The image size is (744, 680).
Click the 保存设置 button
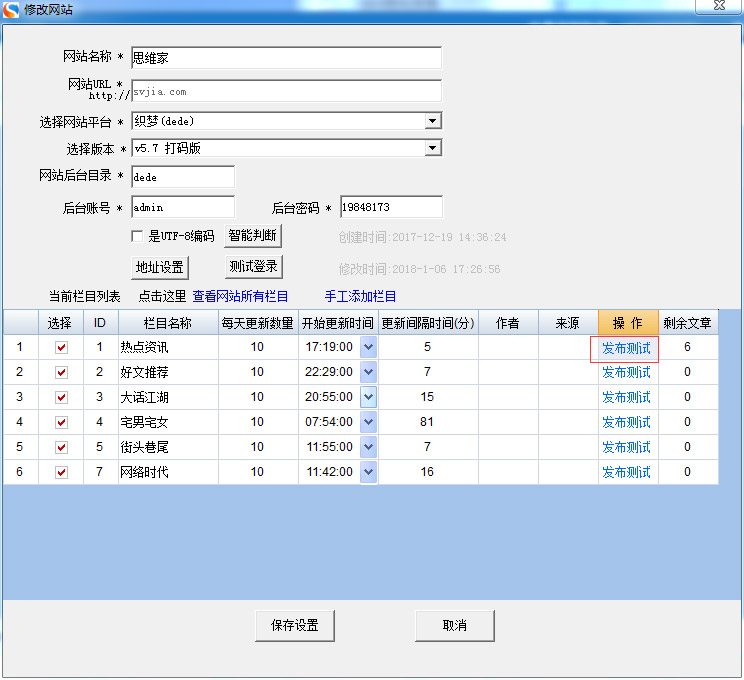pyautogui.click(x=295, y=625)
